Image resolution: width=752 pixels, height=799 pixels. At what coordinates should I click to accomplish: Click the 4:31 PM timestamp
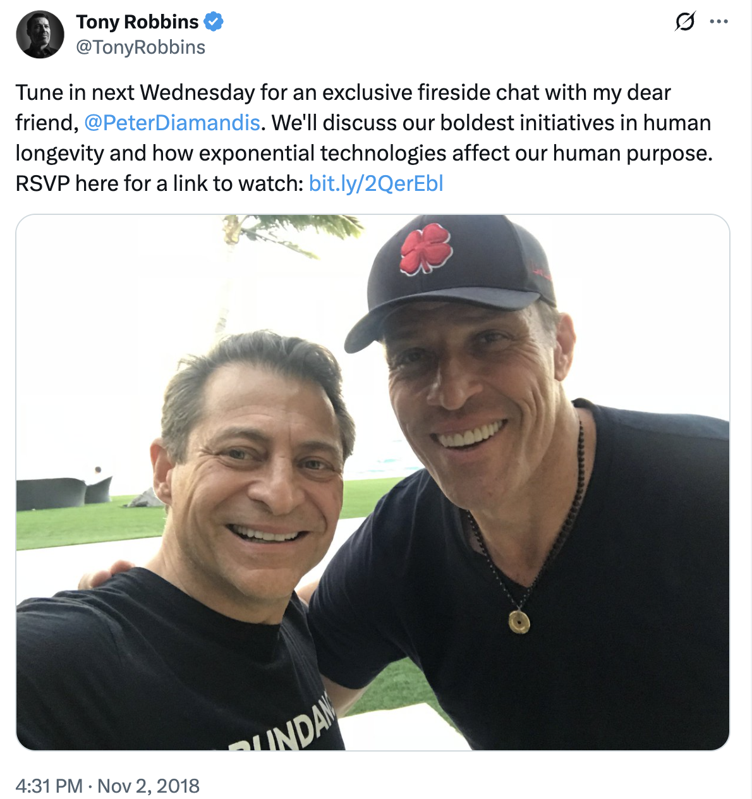tap(49, 785)
